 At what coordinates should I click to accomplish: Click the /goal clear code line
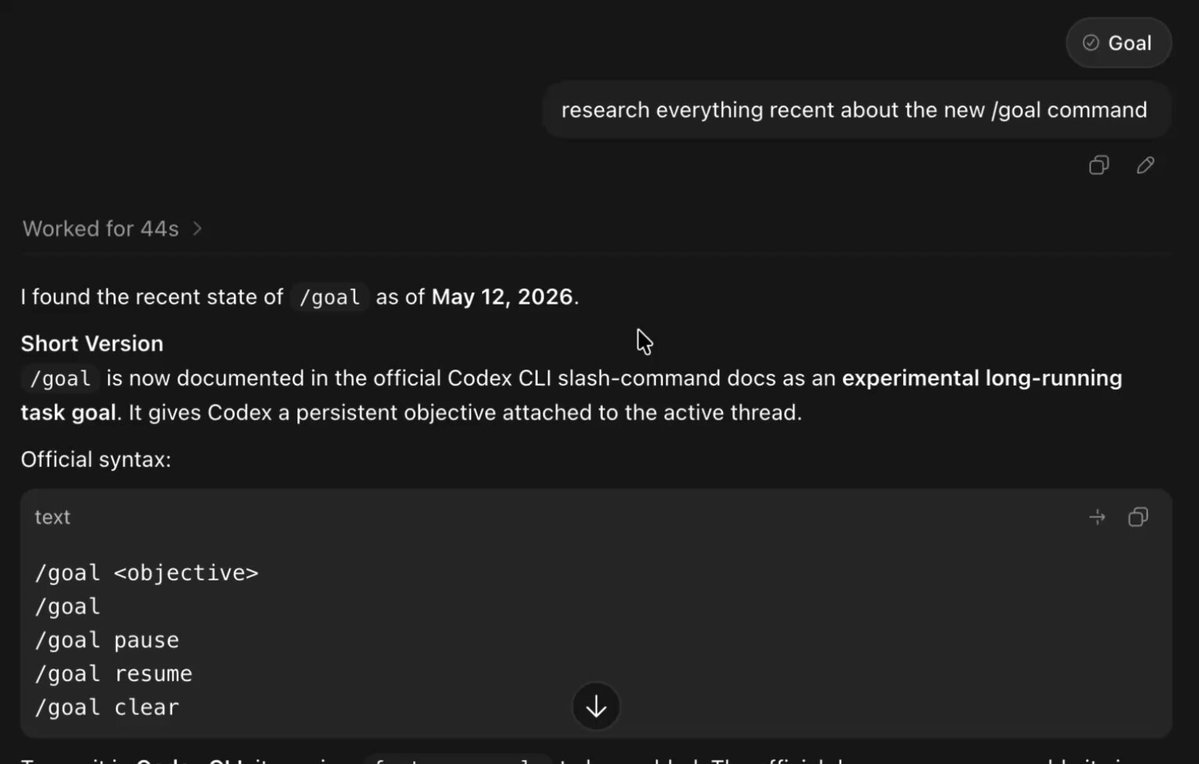(107, 707)
